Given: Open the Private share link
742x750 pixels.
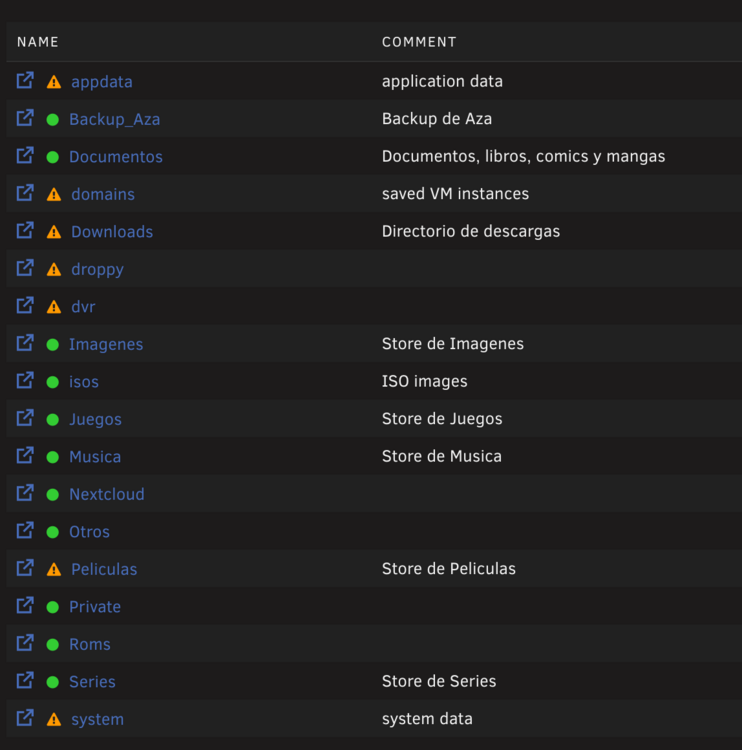Looking at the screenshot, I should [x=95, y=607].
